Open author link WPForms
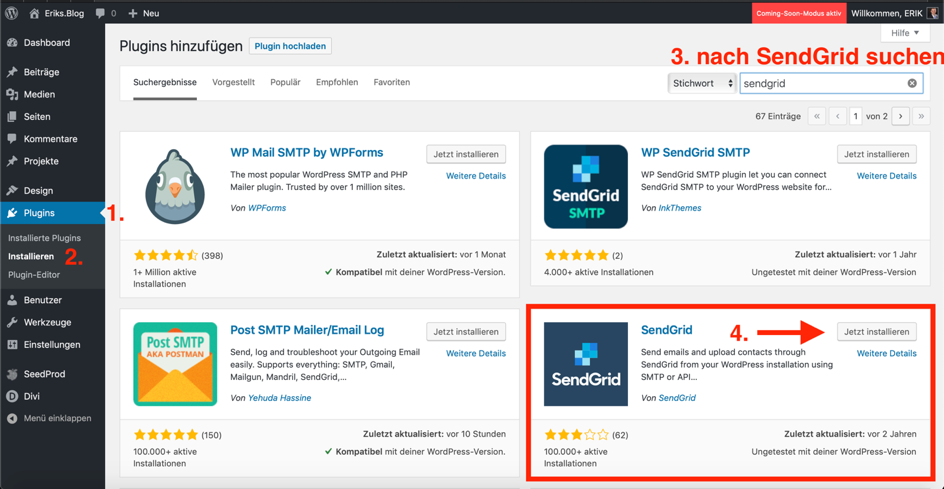 [x=267, y=208]
